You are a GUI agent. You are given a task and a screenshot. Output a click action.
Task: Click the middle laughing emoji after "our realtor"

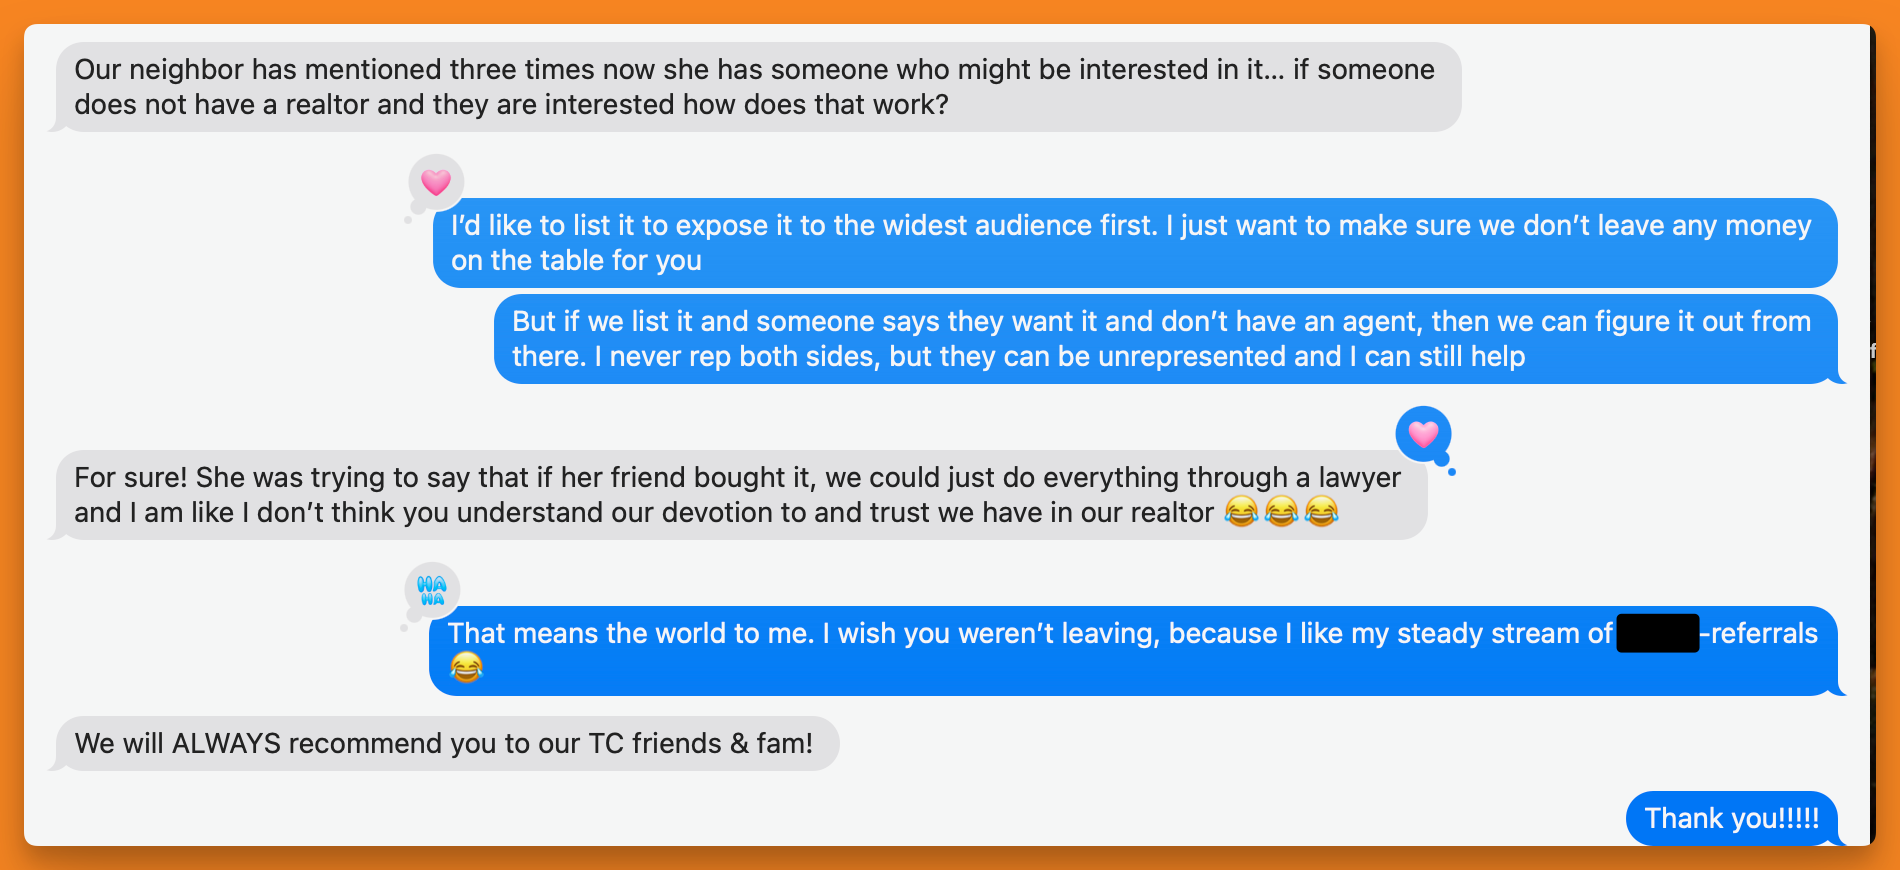tap(1281, 513)
